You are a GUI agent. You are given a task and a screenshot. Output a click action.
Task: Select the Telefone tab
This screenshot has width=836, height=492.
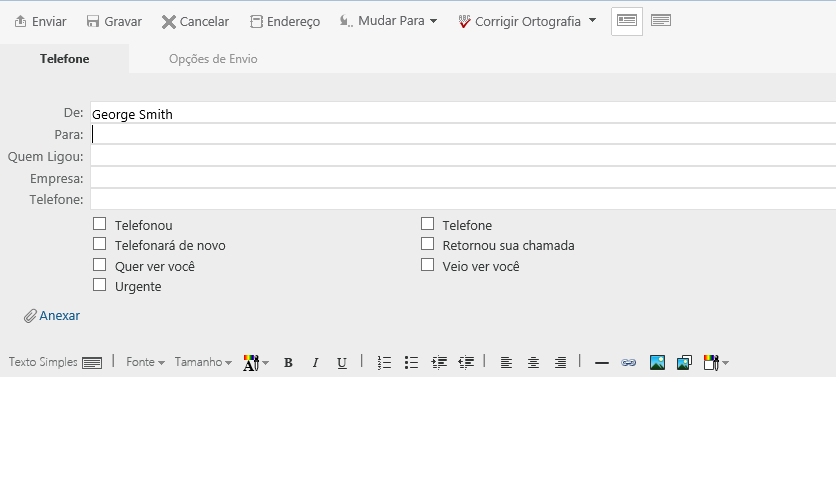click(x=65, y=59)
